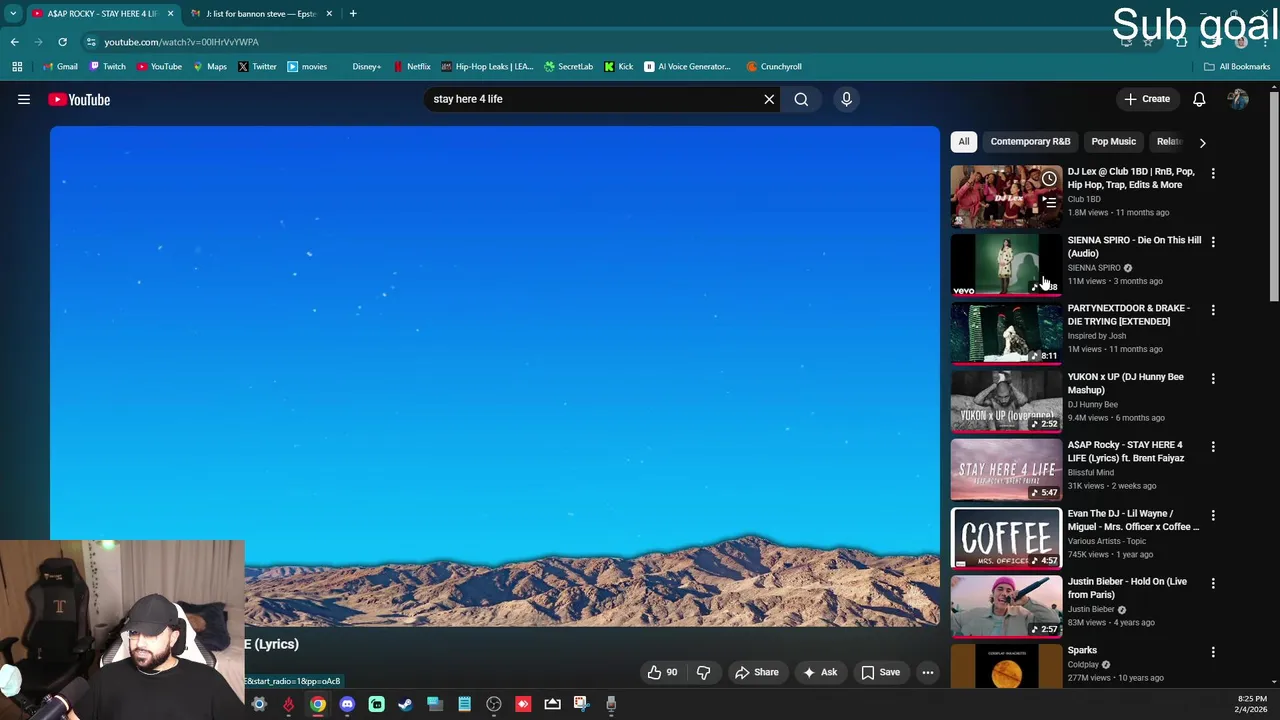View site information icon in address bar
Image resolution: width=1280 pixels, height=720 pixels.
pos(91,42)
